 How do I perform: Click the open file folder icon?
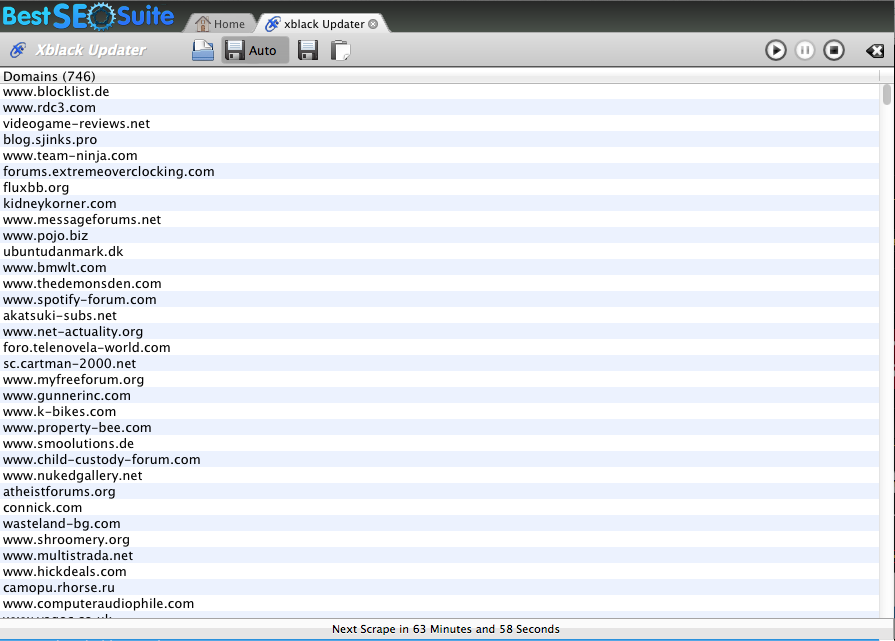[203, 50]
